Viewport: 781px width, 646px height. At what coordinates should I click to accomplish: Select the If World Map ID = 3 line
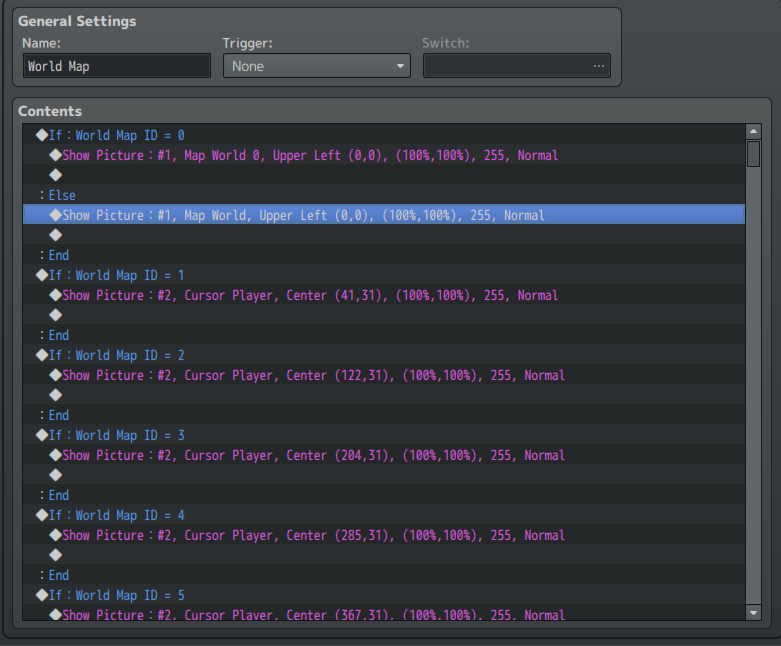(116, 435)
